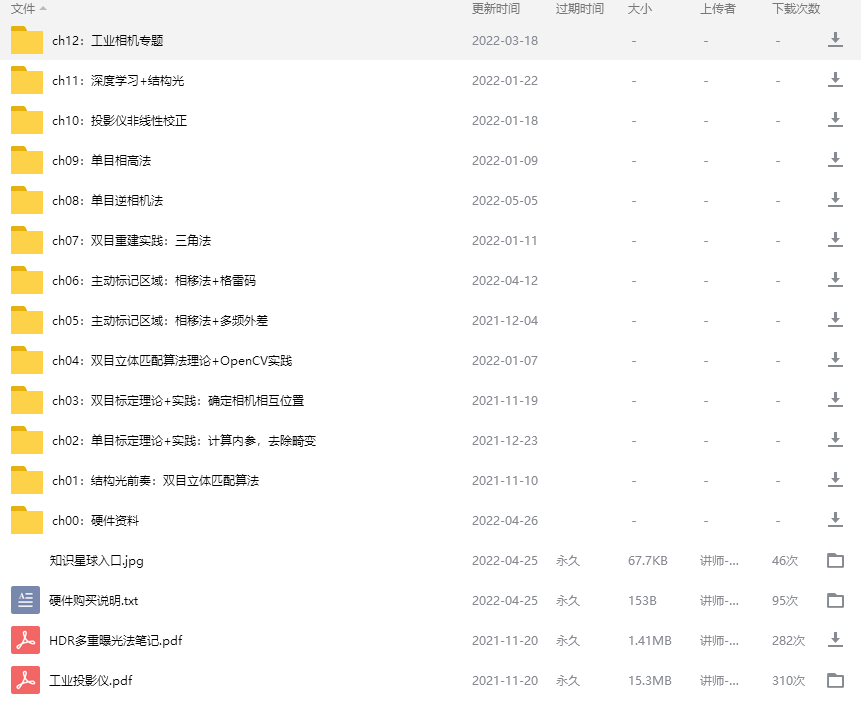
Task: Click the red PDF icon of 工业投影仪.pdf
Action: 26,680
